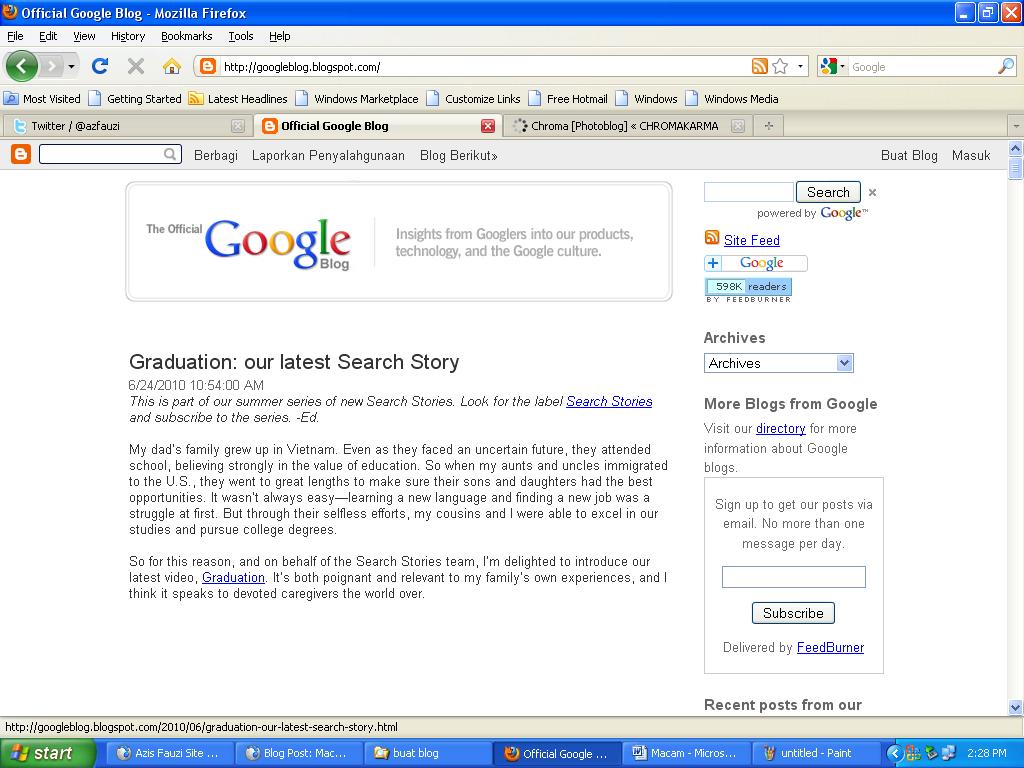This screenshot has height=768, width=1024.
Task: Open the Help menu
Action: click(x=280, y=36)
